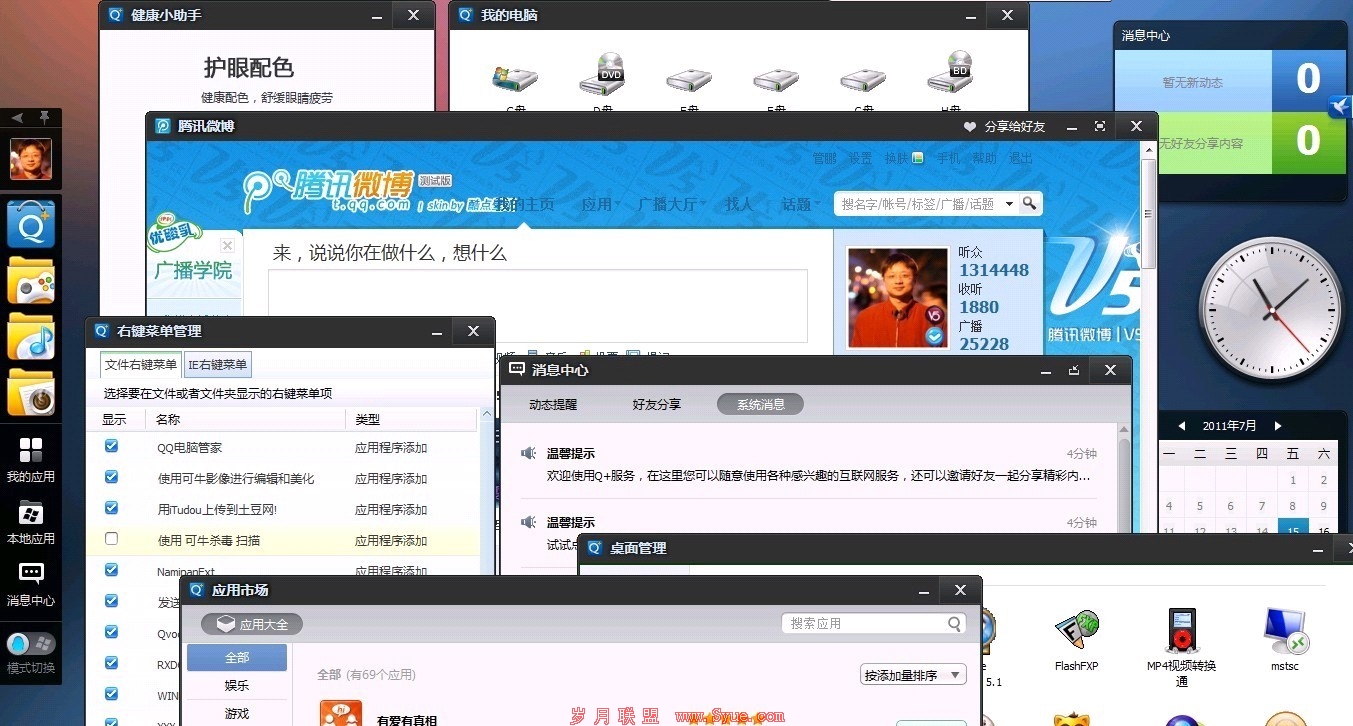
Task: Click the 设置 link in 腾讯微博
Action: point(860,158)
